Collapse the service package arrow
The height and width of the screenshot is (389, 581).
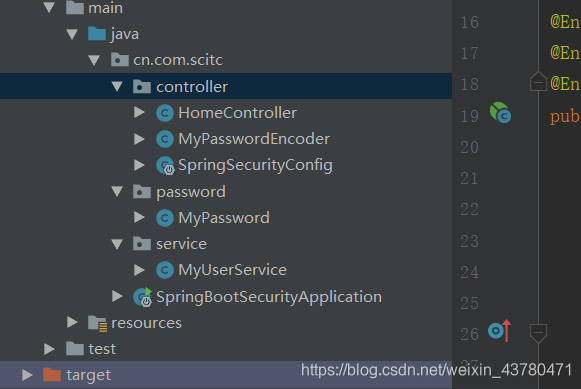[x=117, y=244]
